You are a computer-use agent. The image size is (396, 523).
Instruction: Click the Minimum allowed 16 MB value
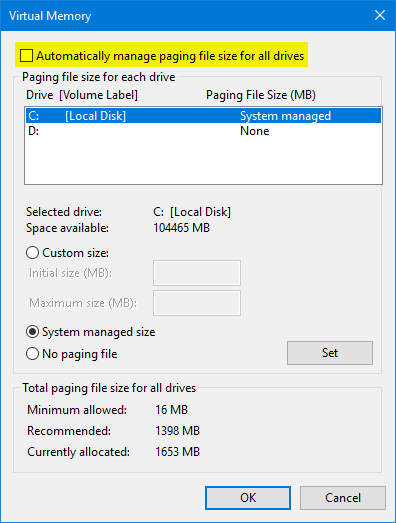click(x=171, y=410)
